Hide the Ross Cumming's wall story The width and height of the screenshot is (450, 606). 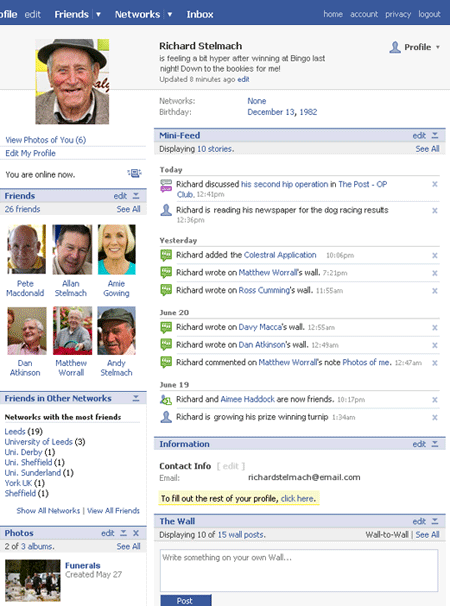pyautogui.click(x=435, y=291)
